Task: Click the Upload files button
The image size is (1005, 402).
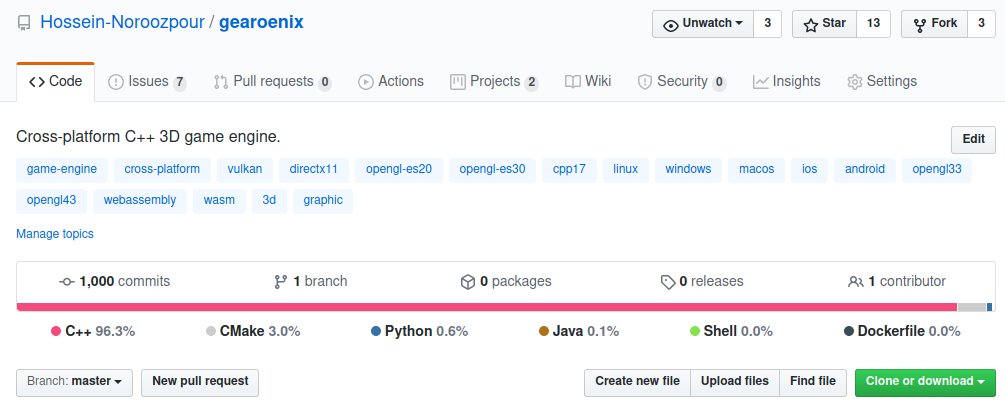Action: (735, 383)
